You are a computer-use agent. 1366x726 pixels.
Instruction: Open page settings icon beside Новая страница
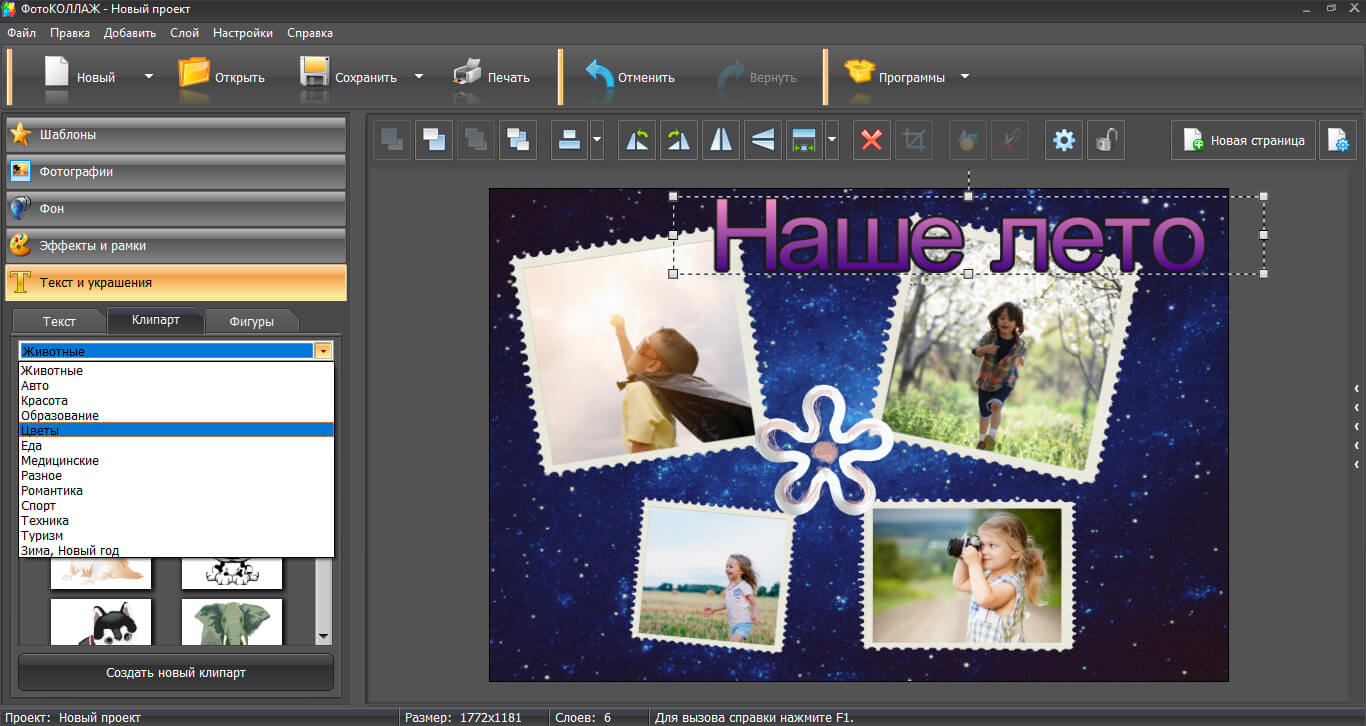(1338, 140)
